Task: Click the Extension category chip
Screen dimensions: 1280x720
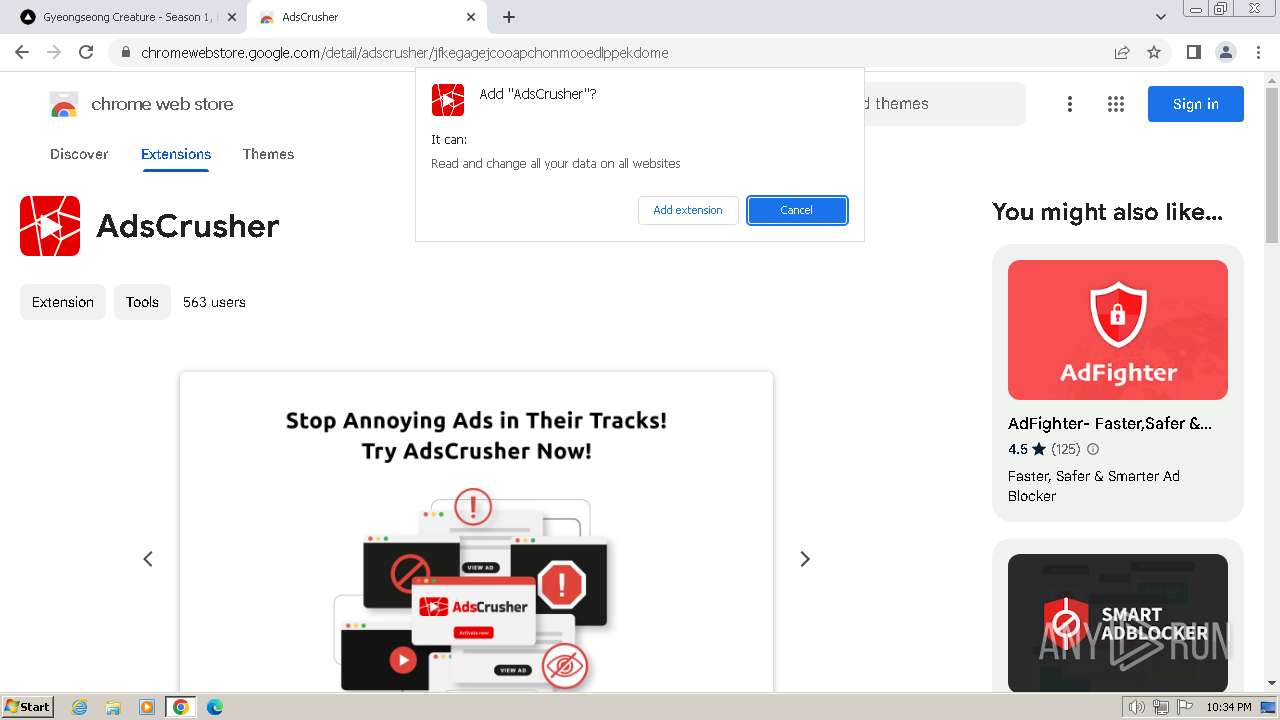Action: (x=63, y=302)
